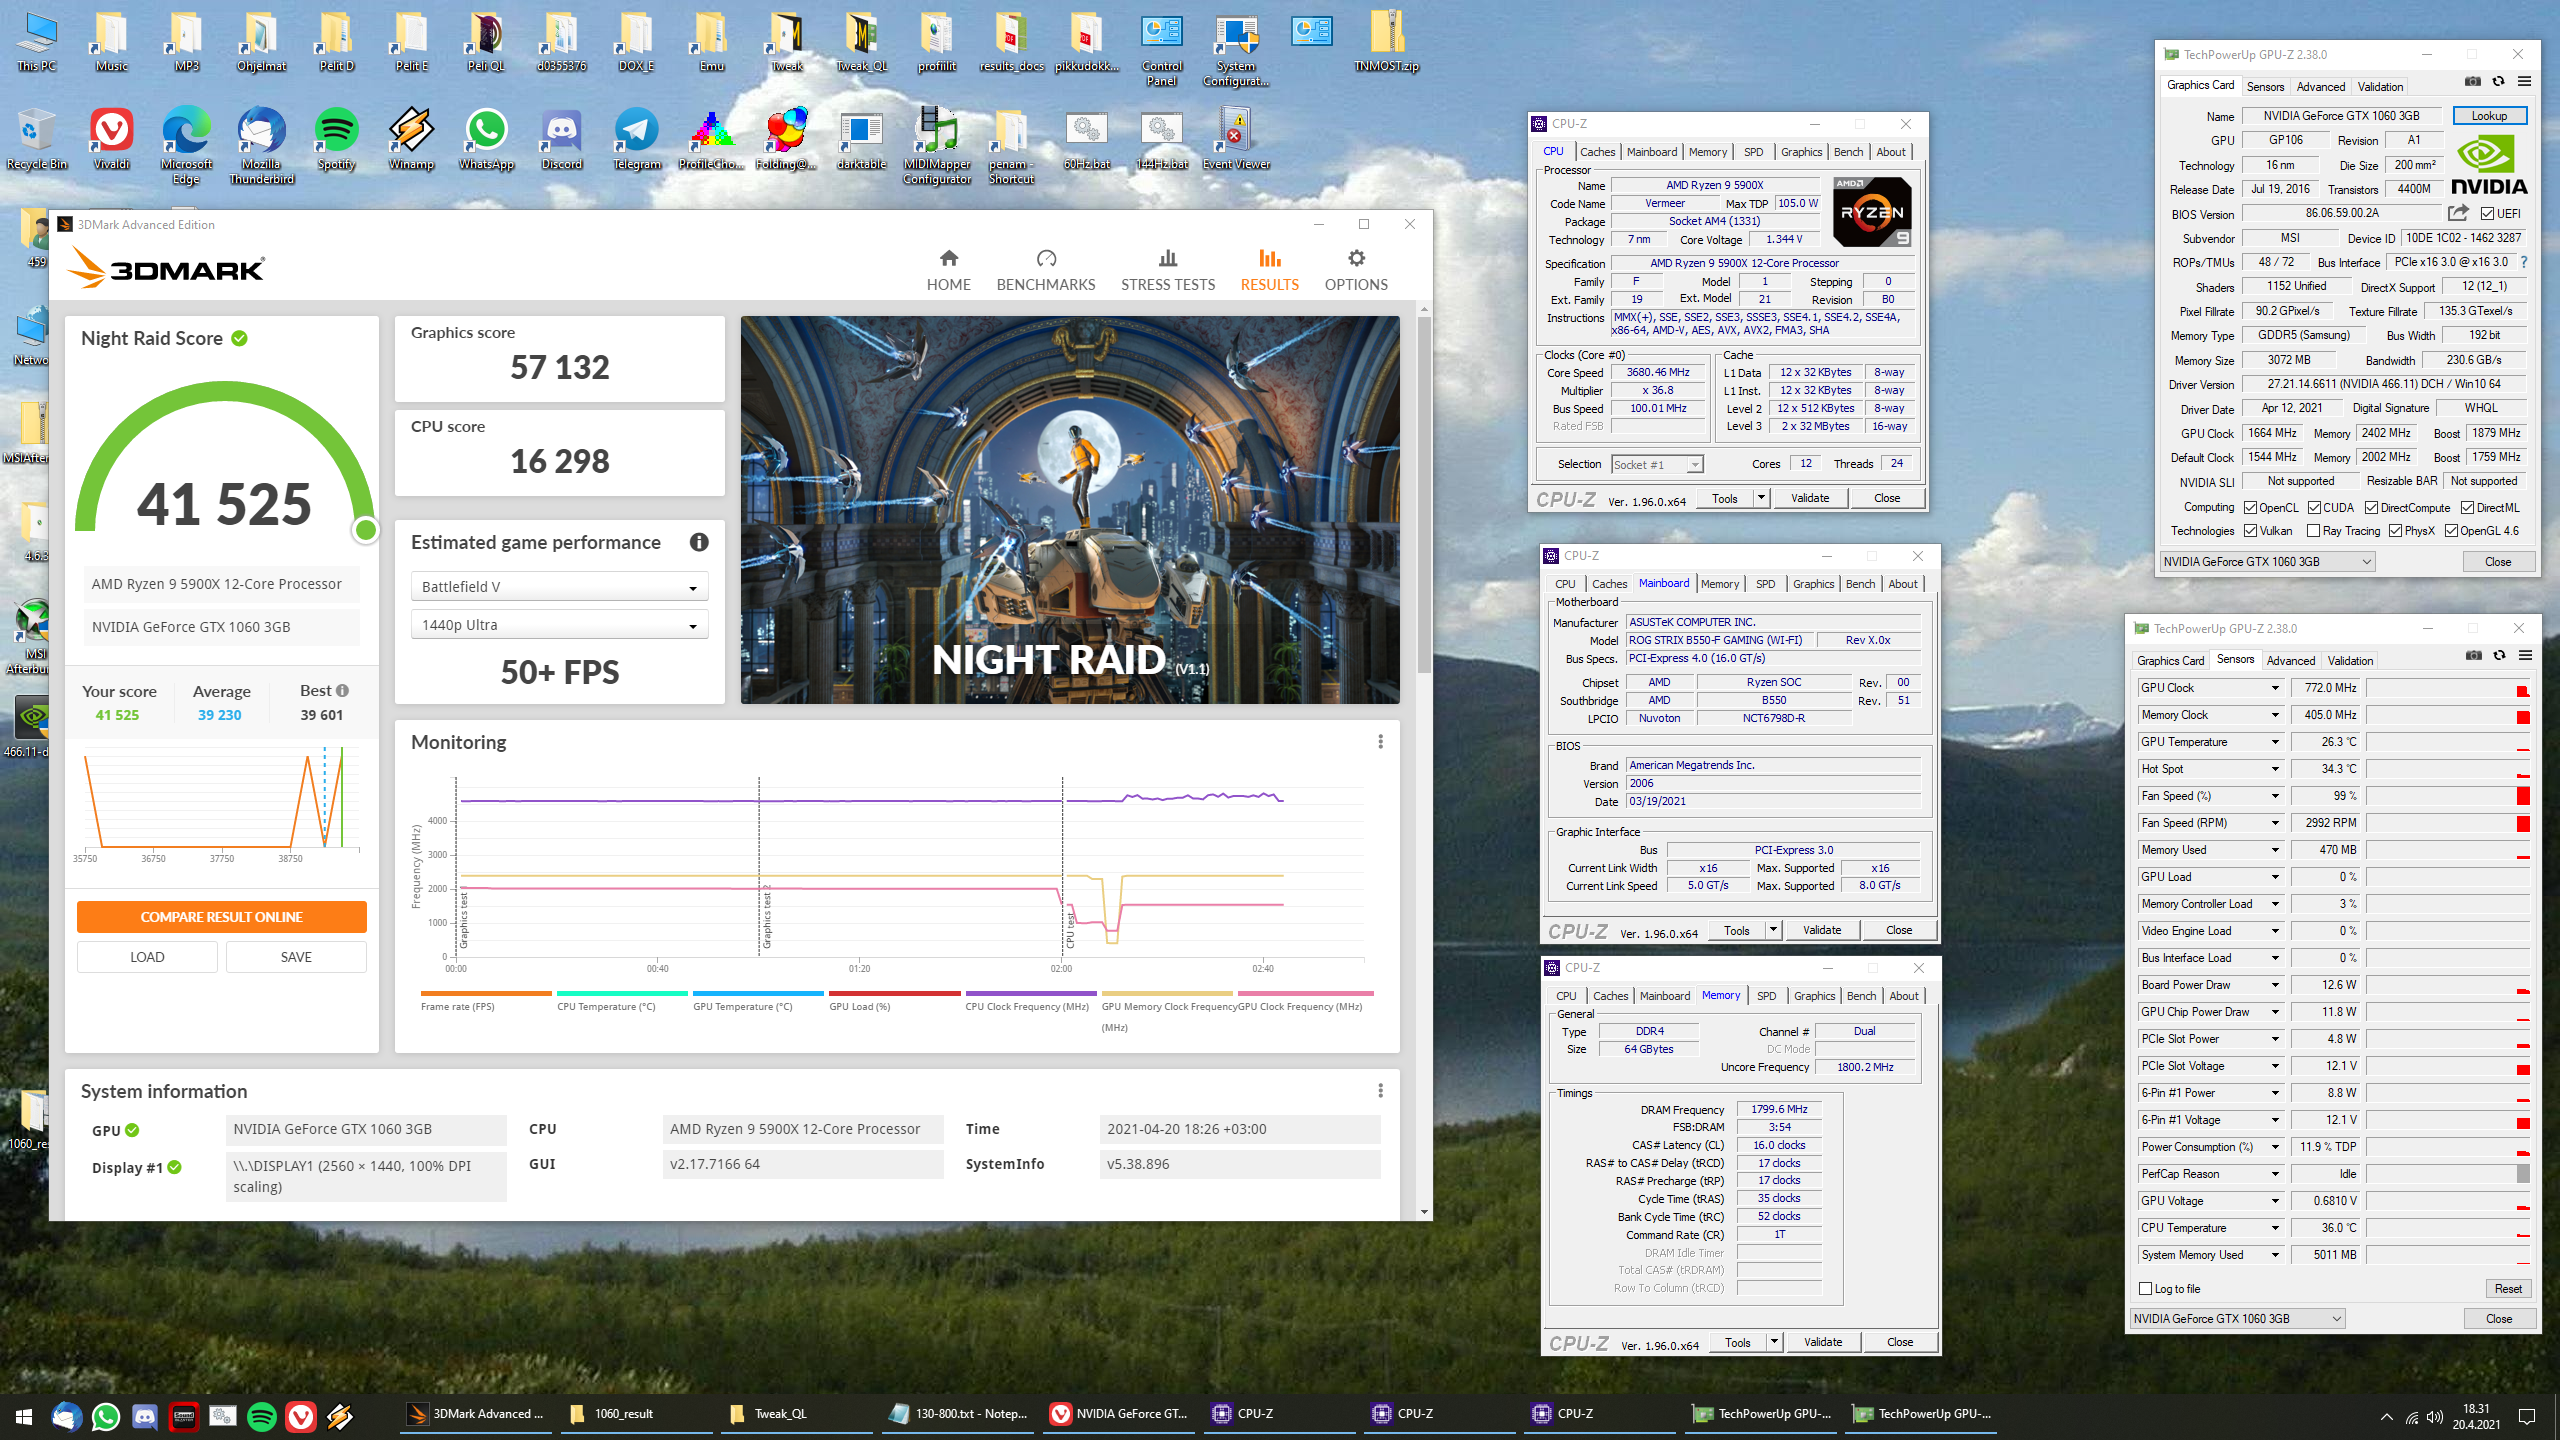Show info about estimated game performance
This screenshot has height=1440, width=2560.
tap(699, 542)
